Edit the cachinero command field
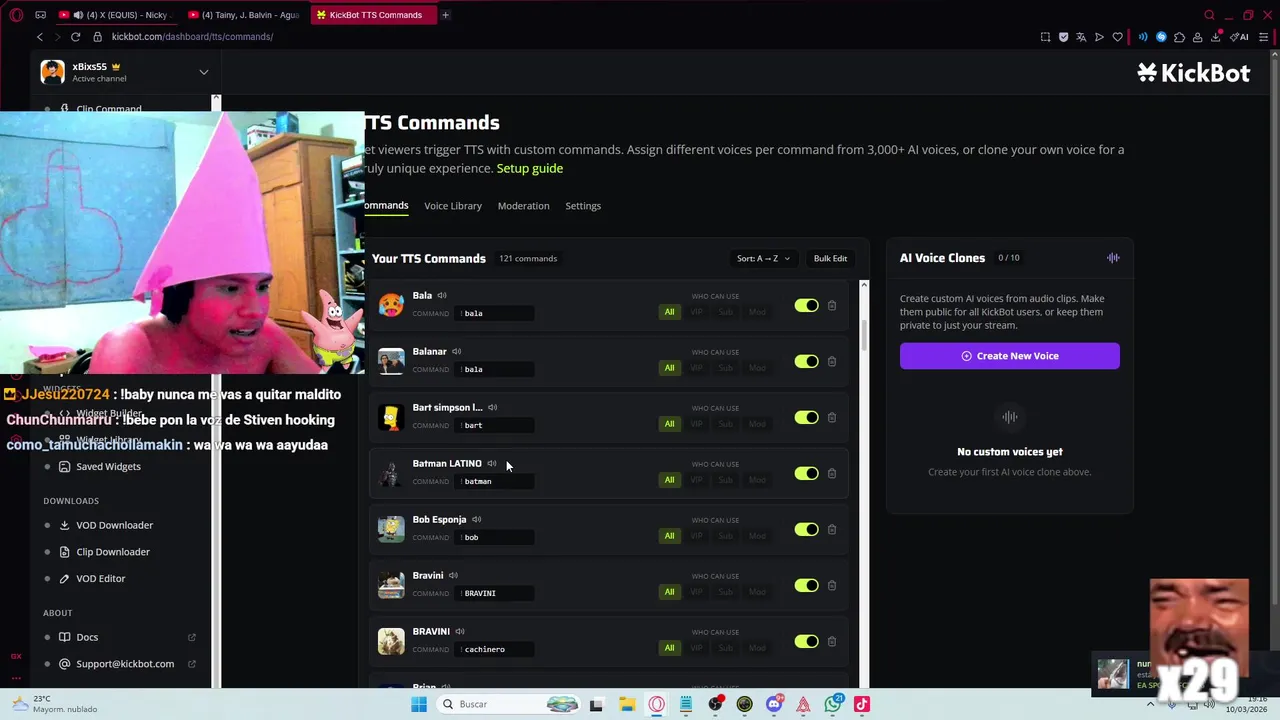 click(x=496, y=649)
